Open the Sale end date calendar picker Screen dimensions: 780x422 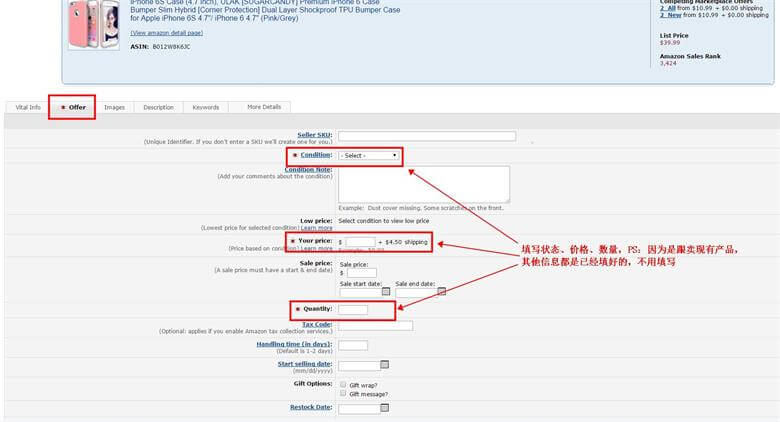pos(441,291)
